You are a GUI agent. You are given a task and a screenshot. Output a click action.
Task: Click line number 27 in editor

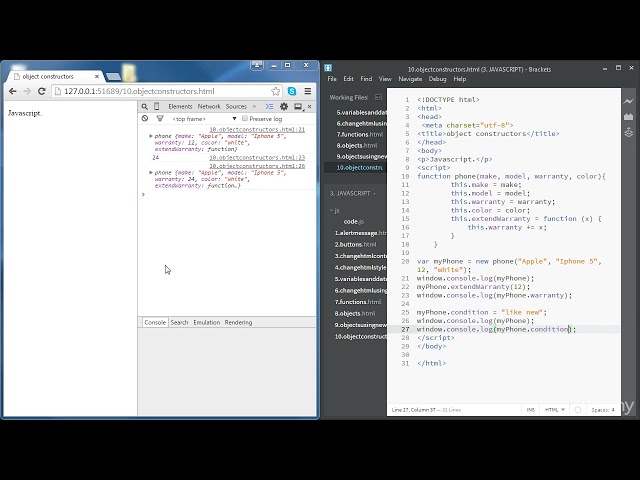[405, 329]
